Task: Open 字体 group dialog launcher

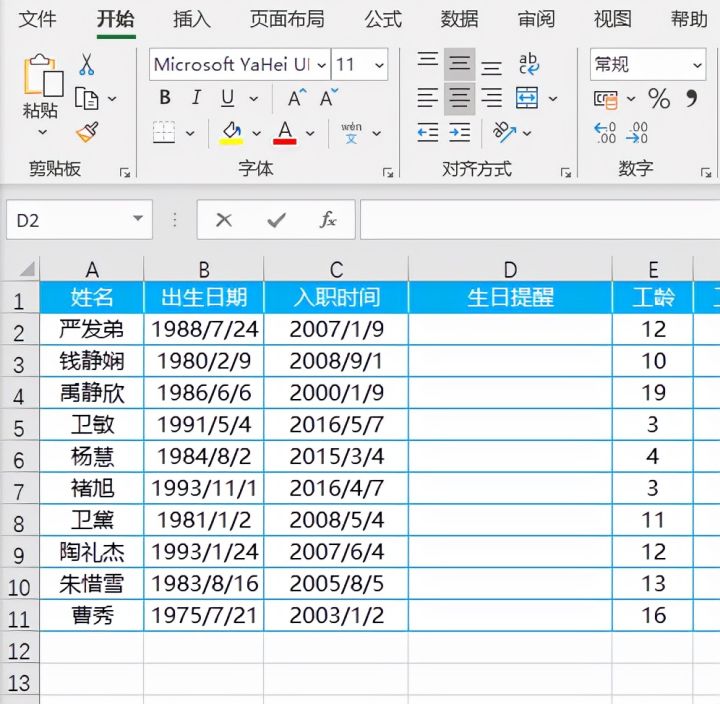Action: click(x=388, y=173)
